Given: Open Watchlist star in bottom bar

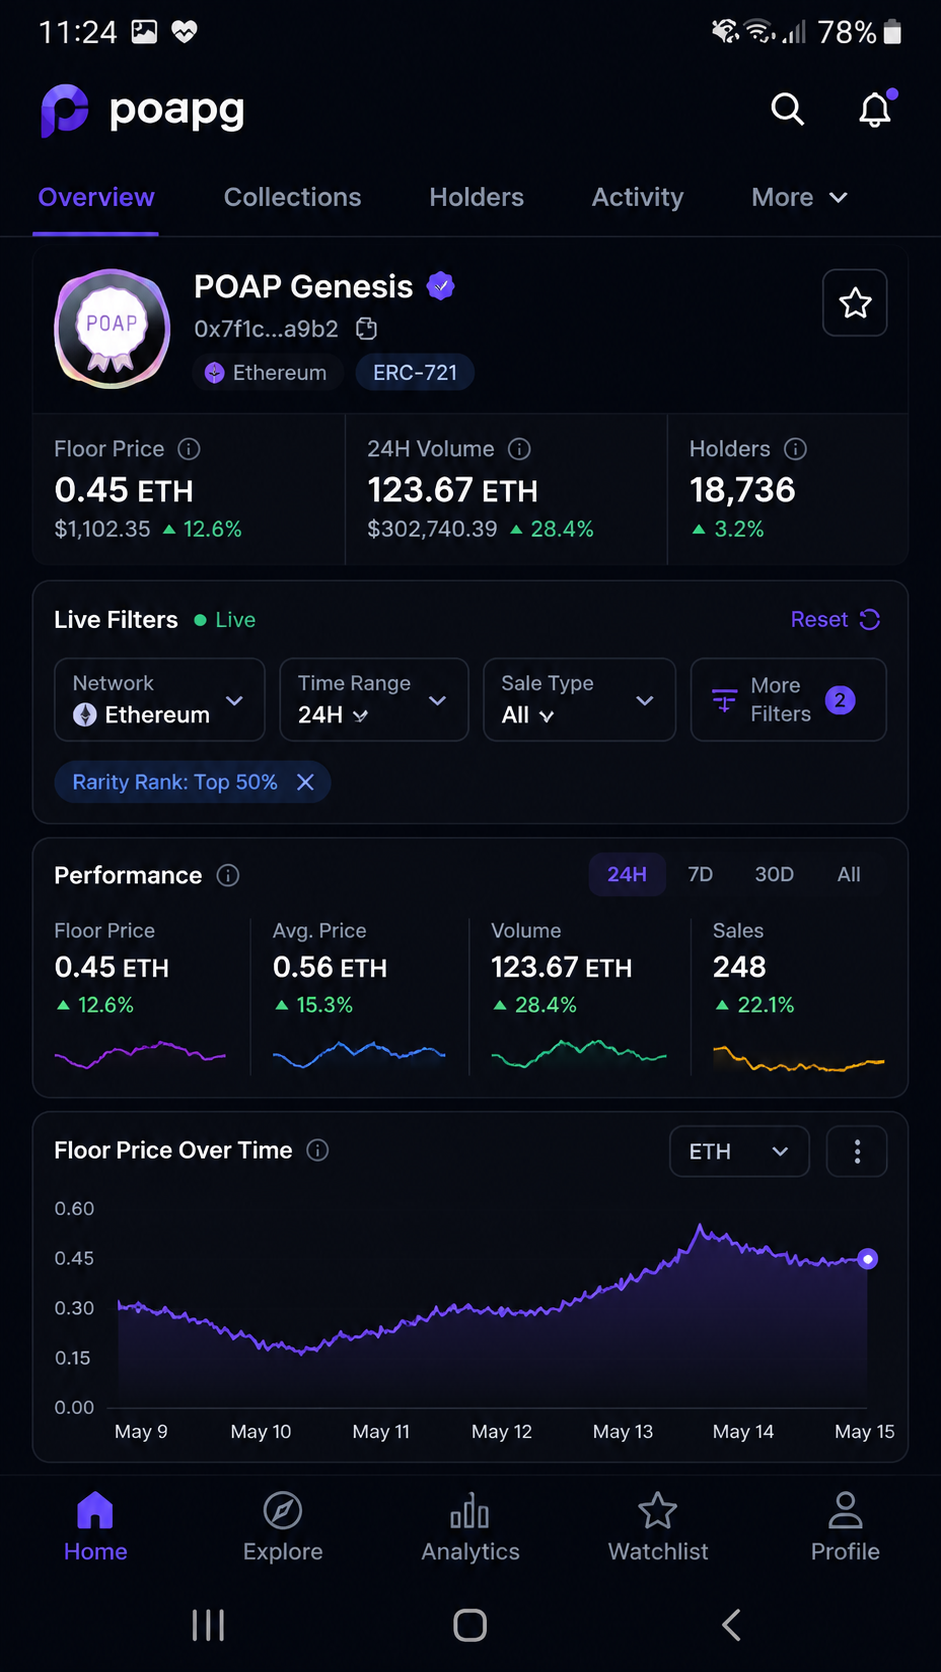Looking at the screenshot, I should tap(658, 1527).
